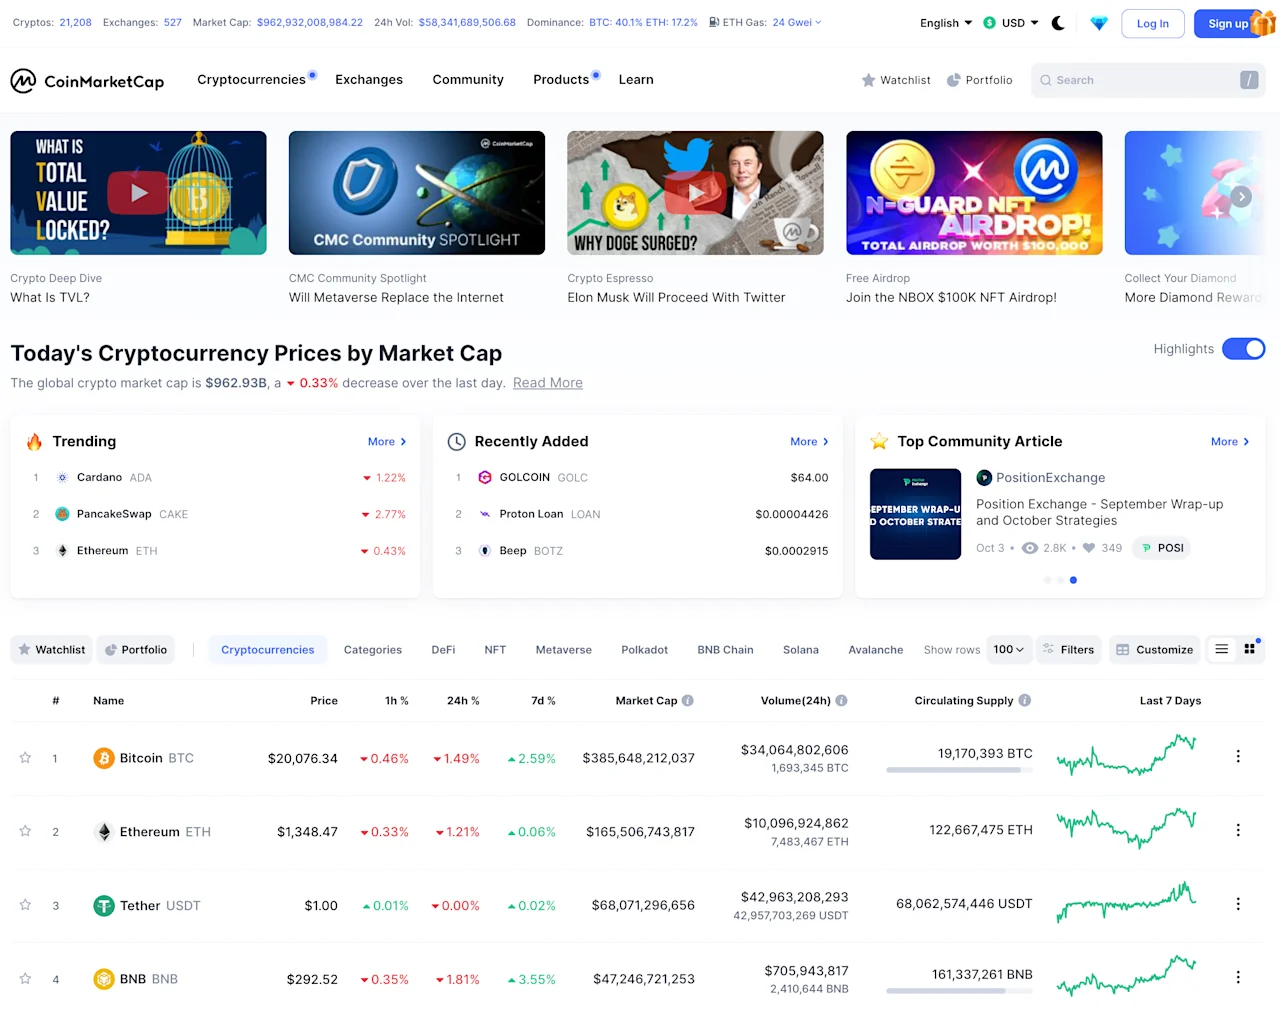Open the Products nav menu
Screen dimensions: 1280x1010
point(561,80)
